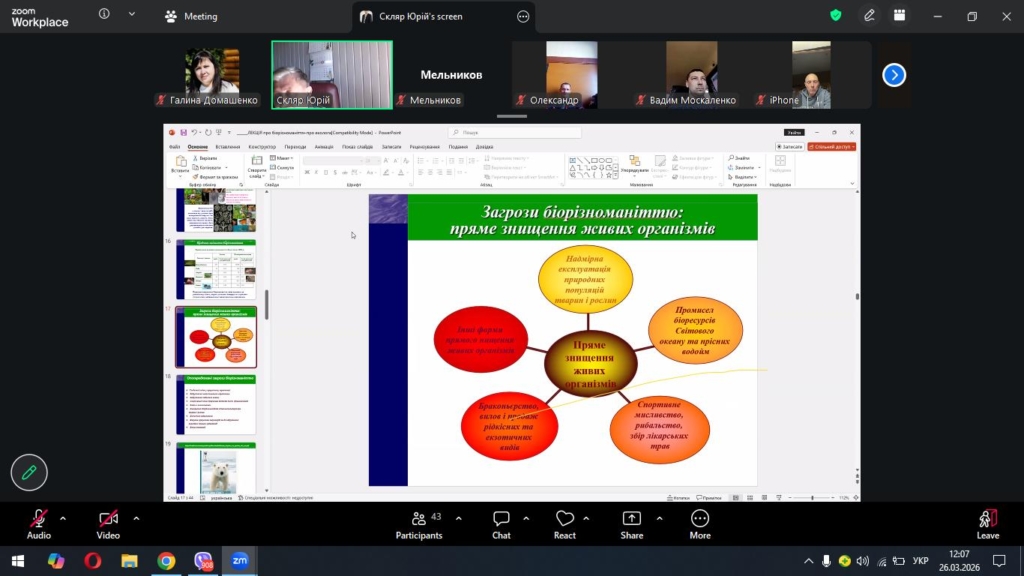The height and width of the screenshot is (576, 1024).
Task: Click the Windows Start button
Action: (19, 561)
